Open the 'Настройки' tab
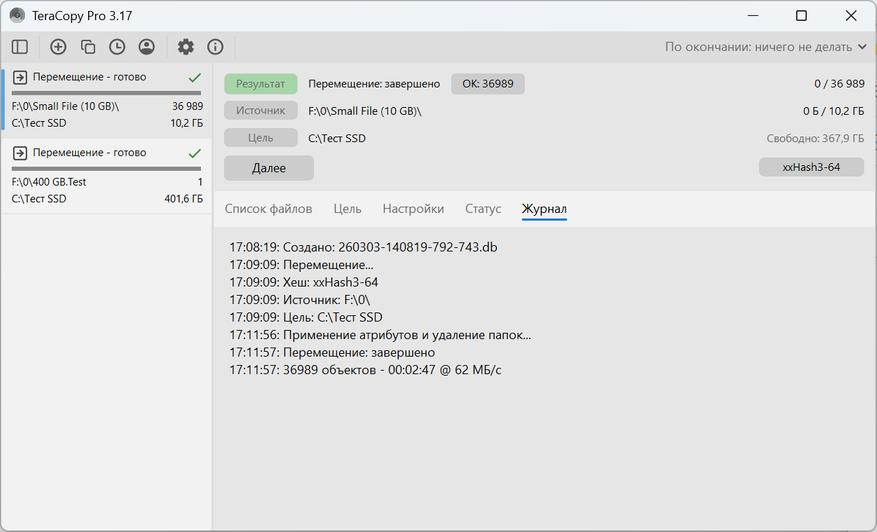Screen dimensions: 877x532 tap(413, 209)
